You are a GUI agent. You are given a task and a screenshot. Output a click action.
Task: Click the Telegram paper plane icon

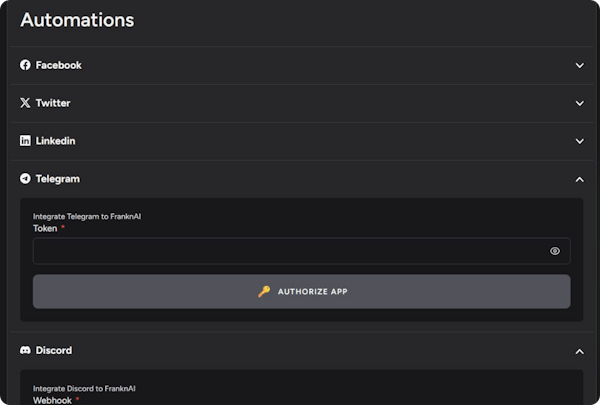point(26,179)
